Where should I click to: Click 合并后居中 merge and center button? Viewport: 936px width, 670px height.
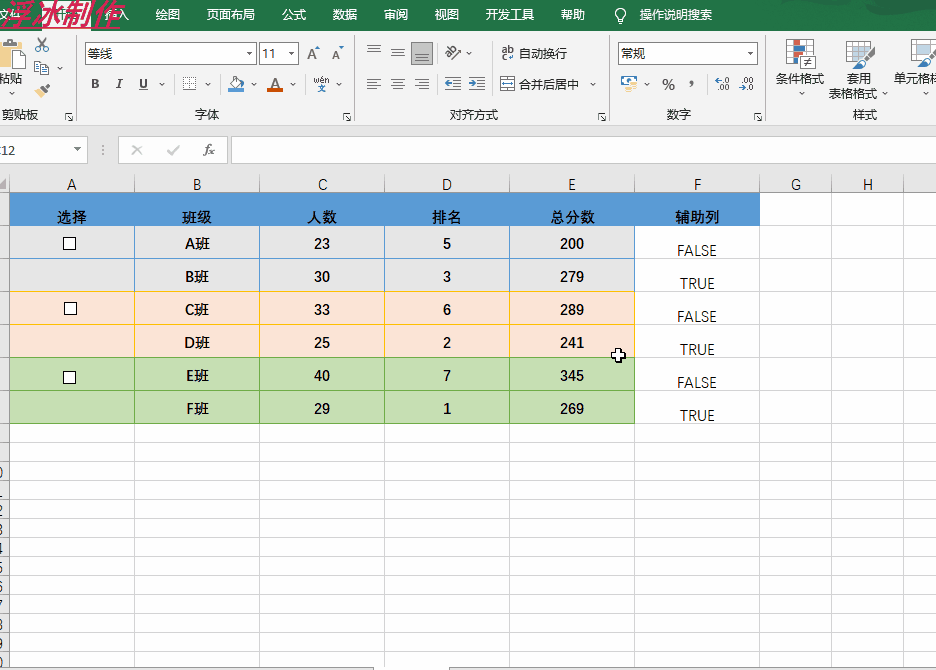pyautogui.click(x=540, y=84)
